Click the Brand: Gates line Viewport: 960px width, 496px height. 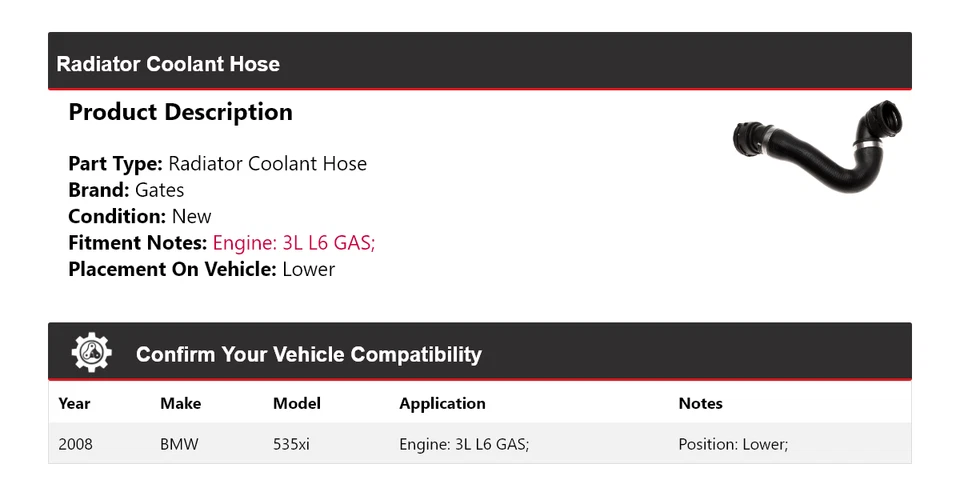click(126, 190)
